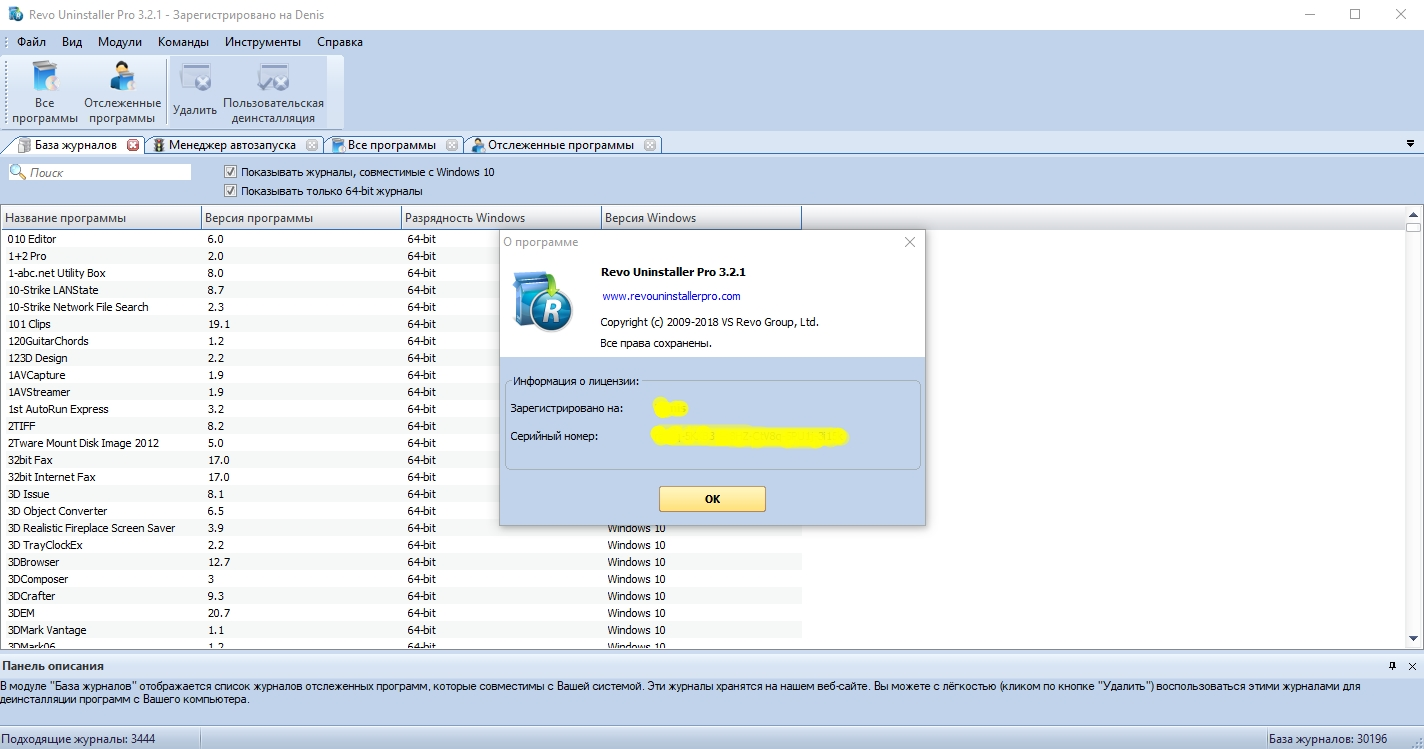Click the list scrollbar up arrow
Screen dimensions: 1424x749
[x=1413, y=214]
